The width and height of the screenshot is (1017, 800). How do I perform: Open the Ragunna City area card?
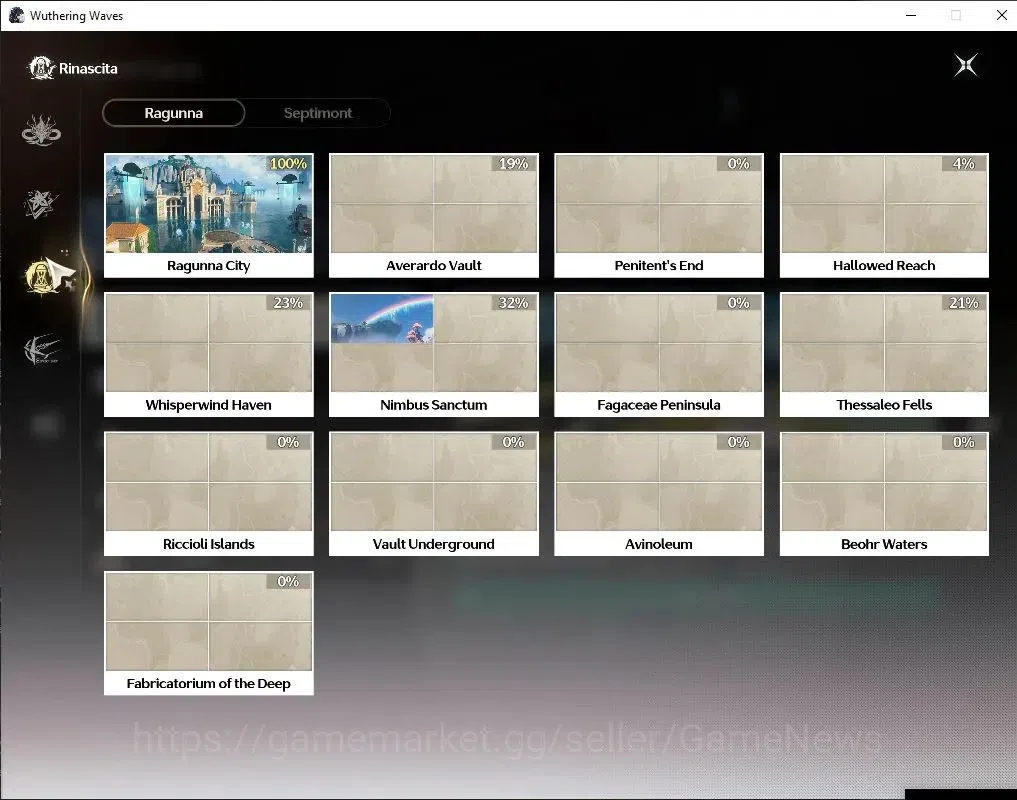pyautogui.click(x=208, y=215)
